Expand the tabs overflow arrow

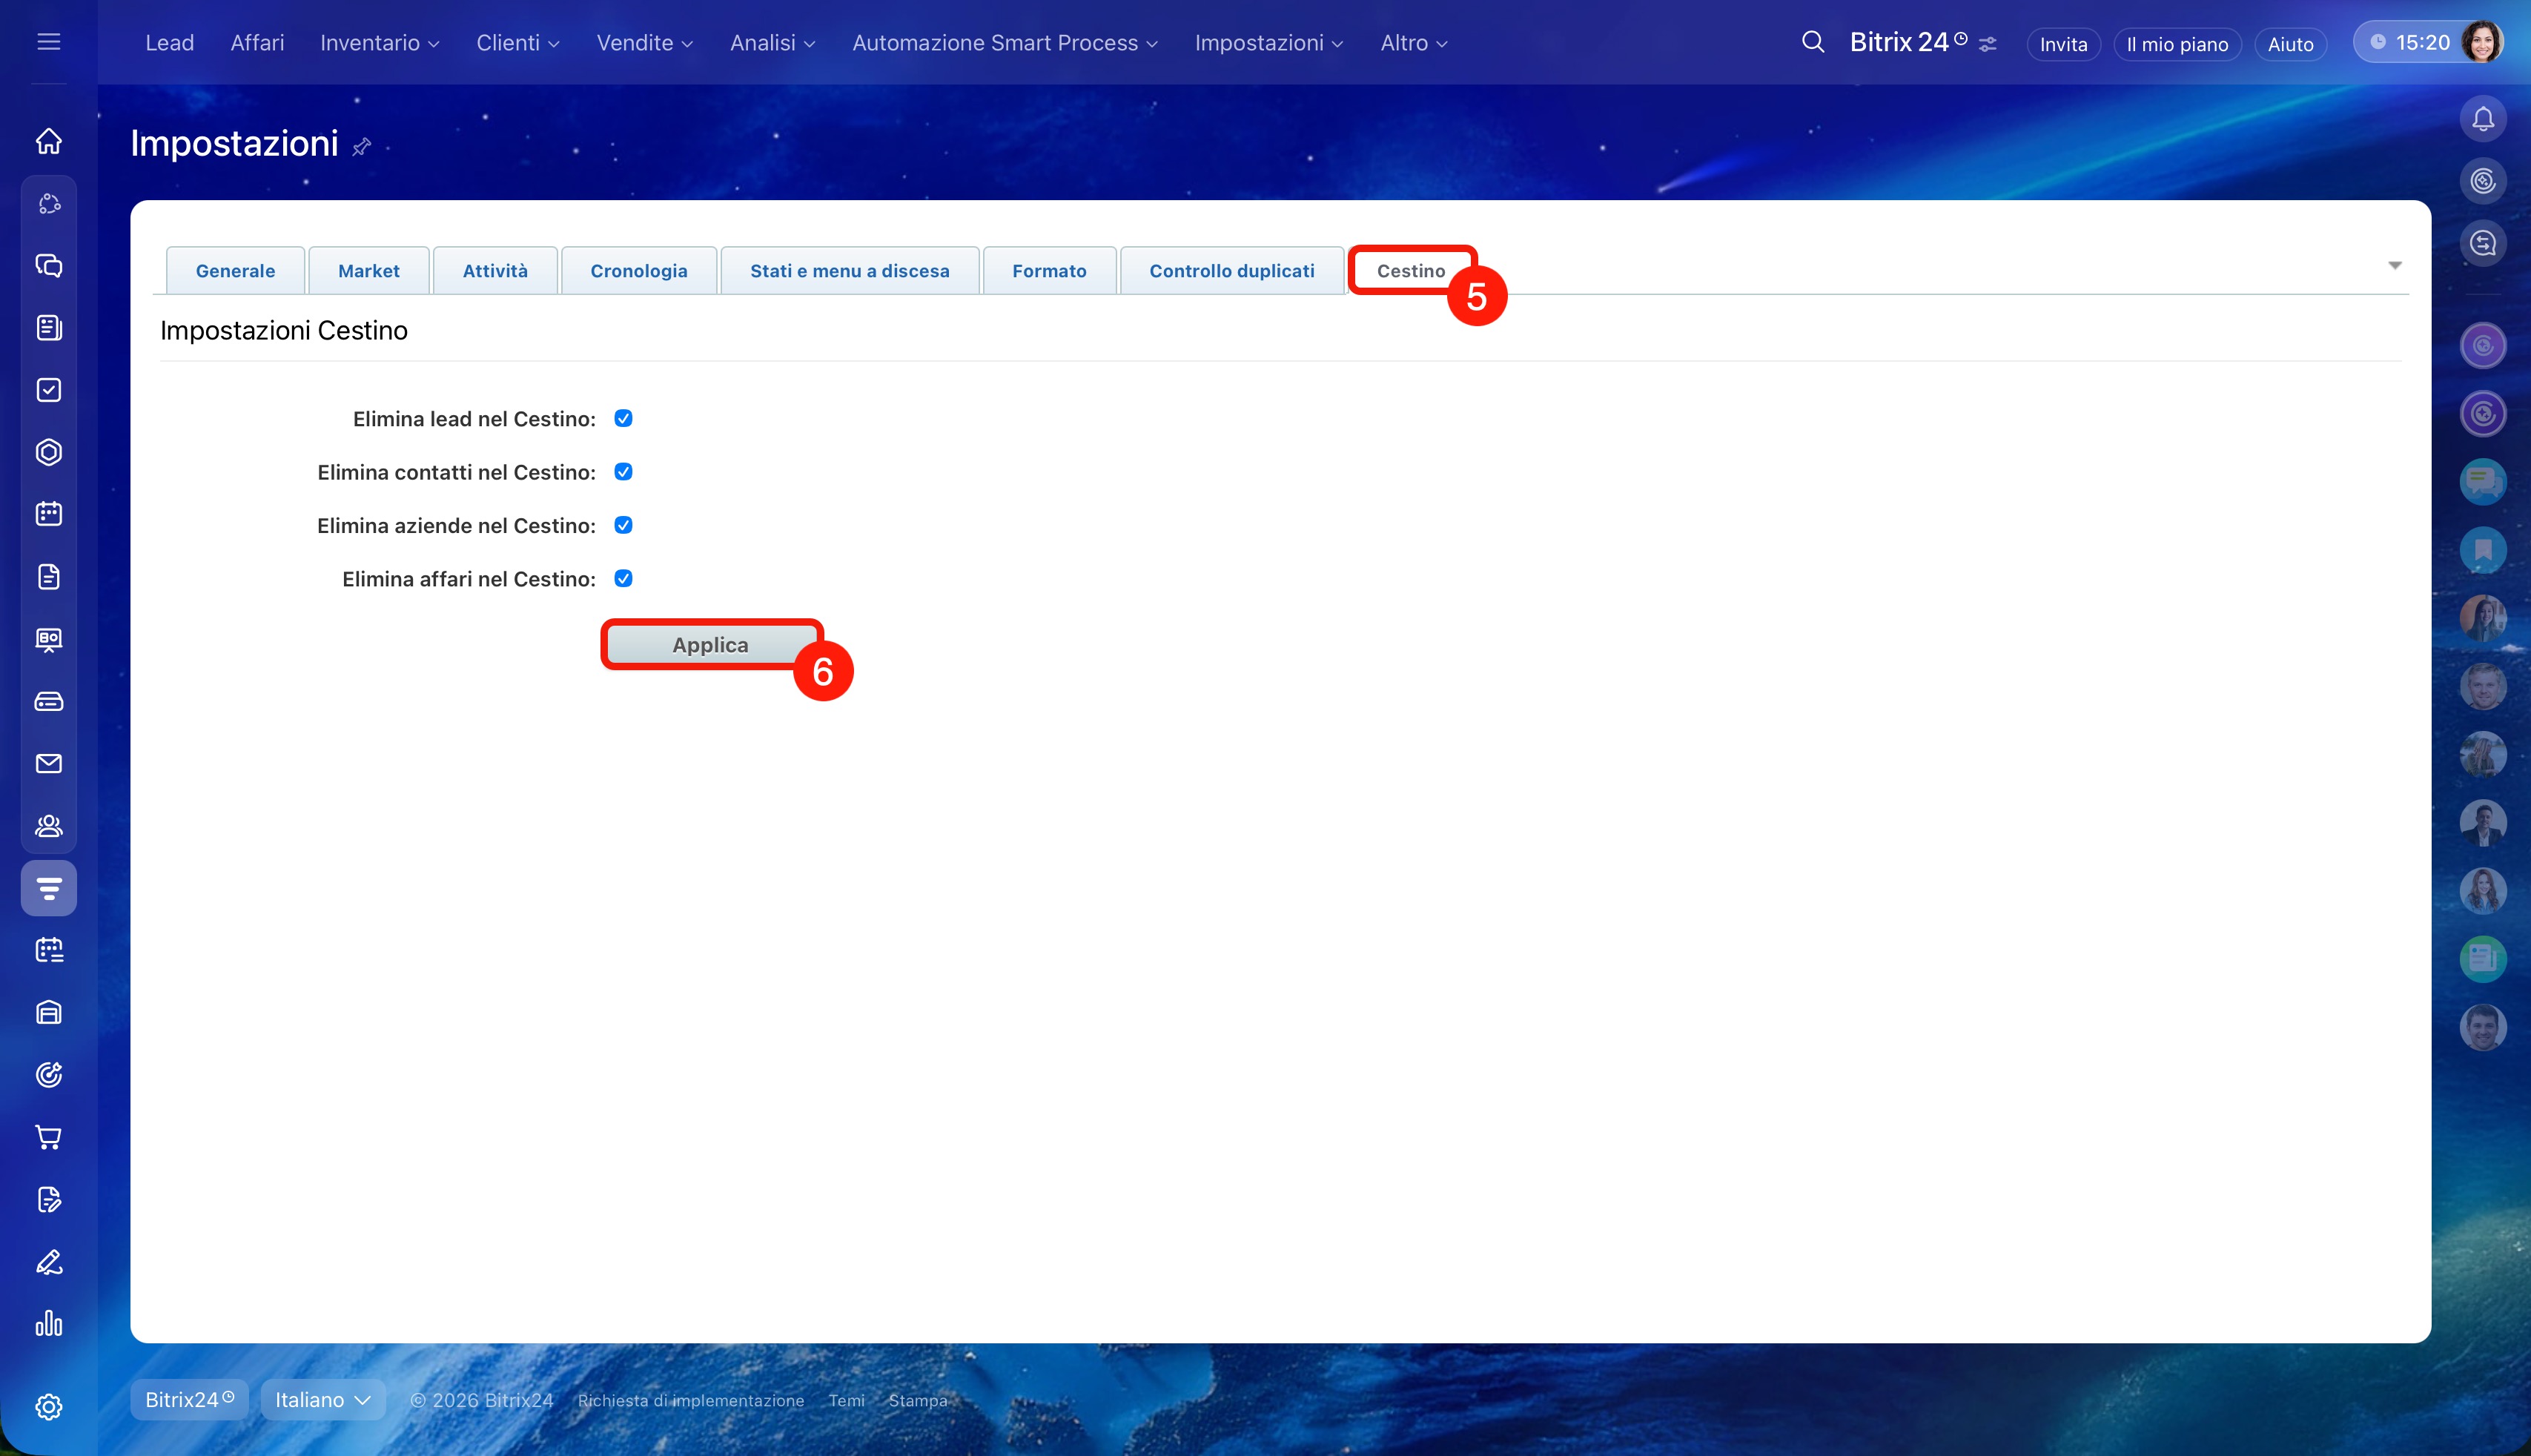click(2394, 265)
